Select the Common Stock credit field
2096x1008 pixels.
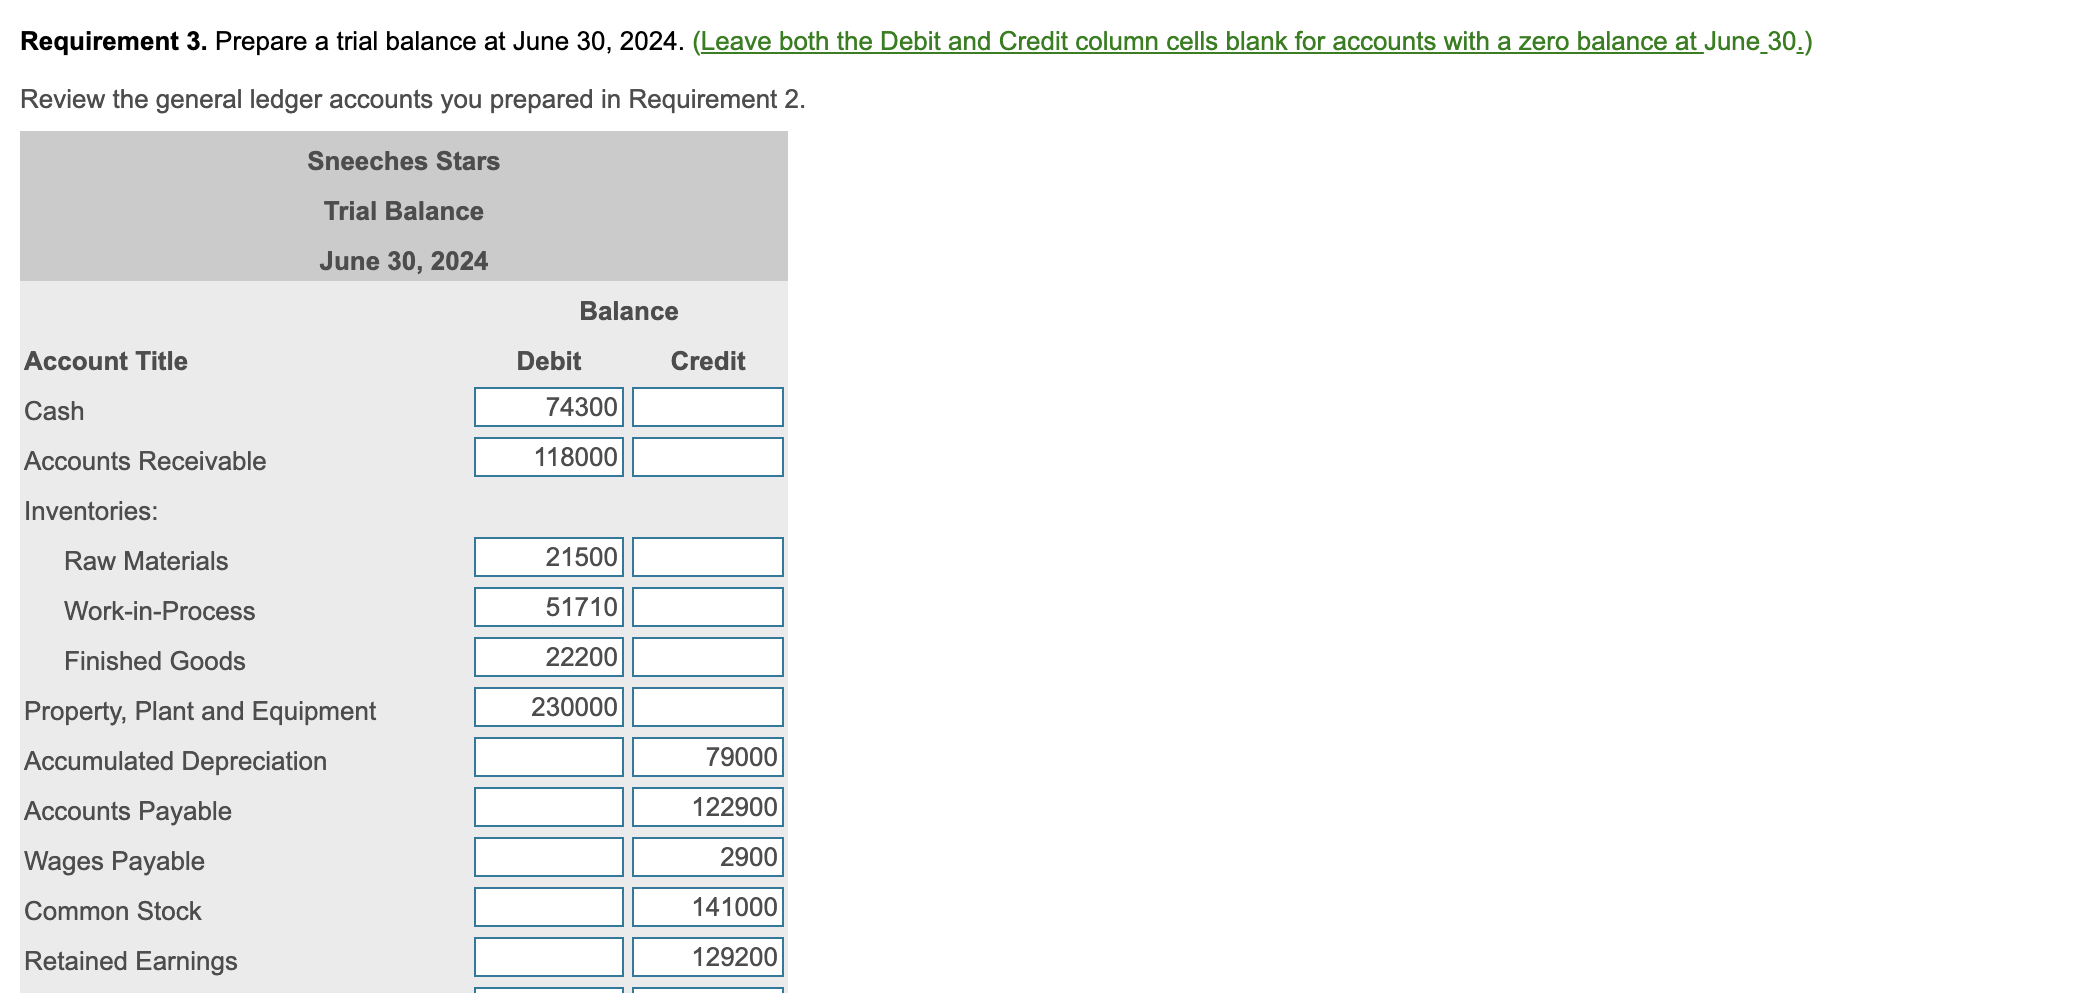708,907
